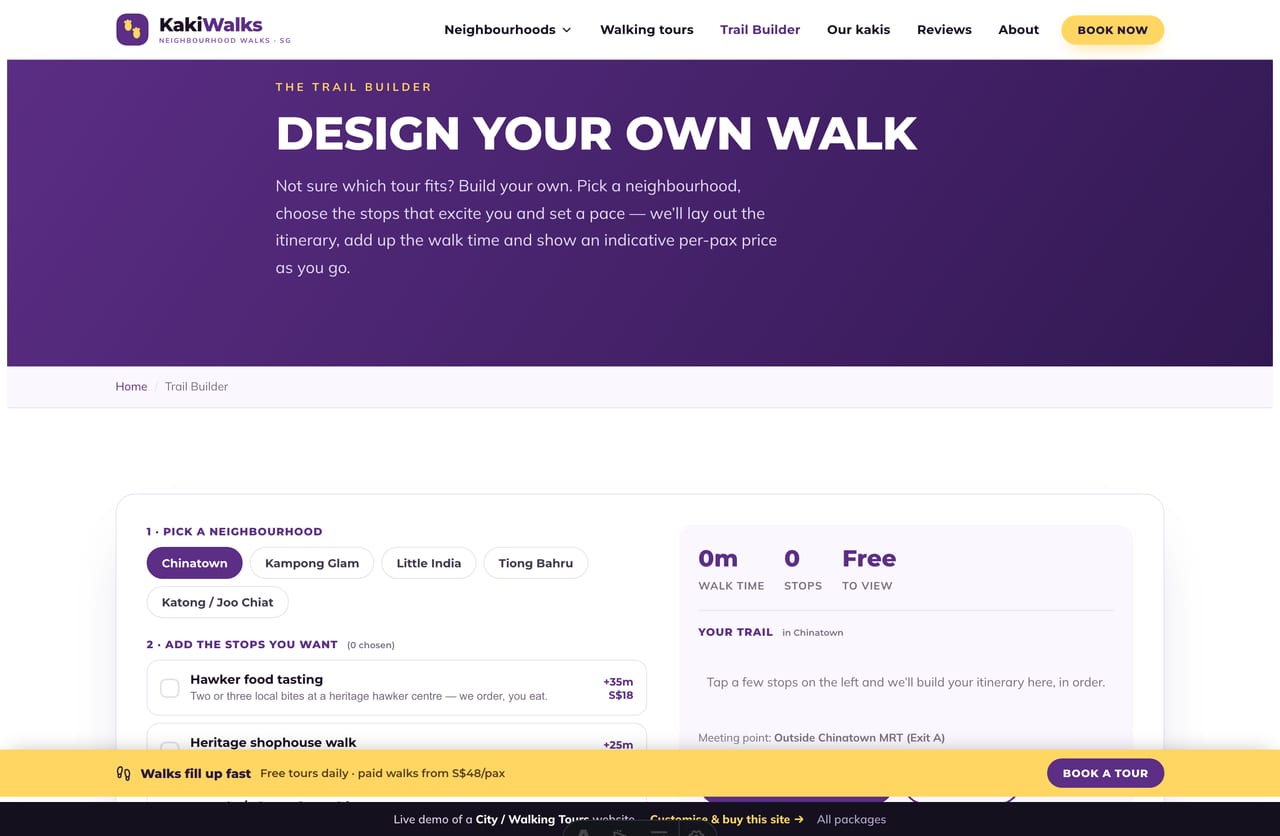Choose Katong / Joo Chiat neighbourhood

tap(217, 602)
